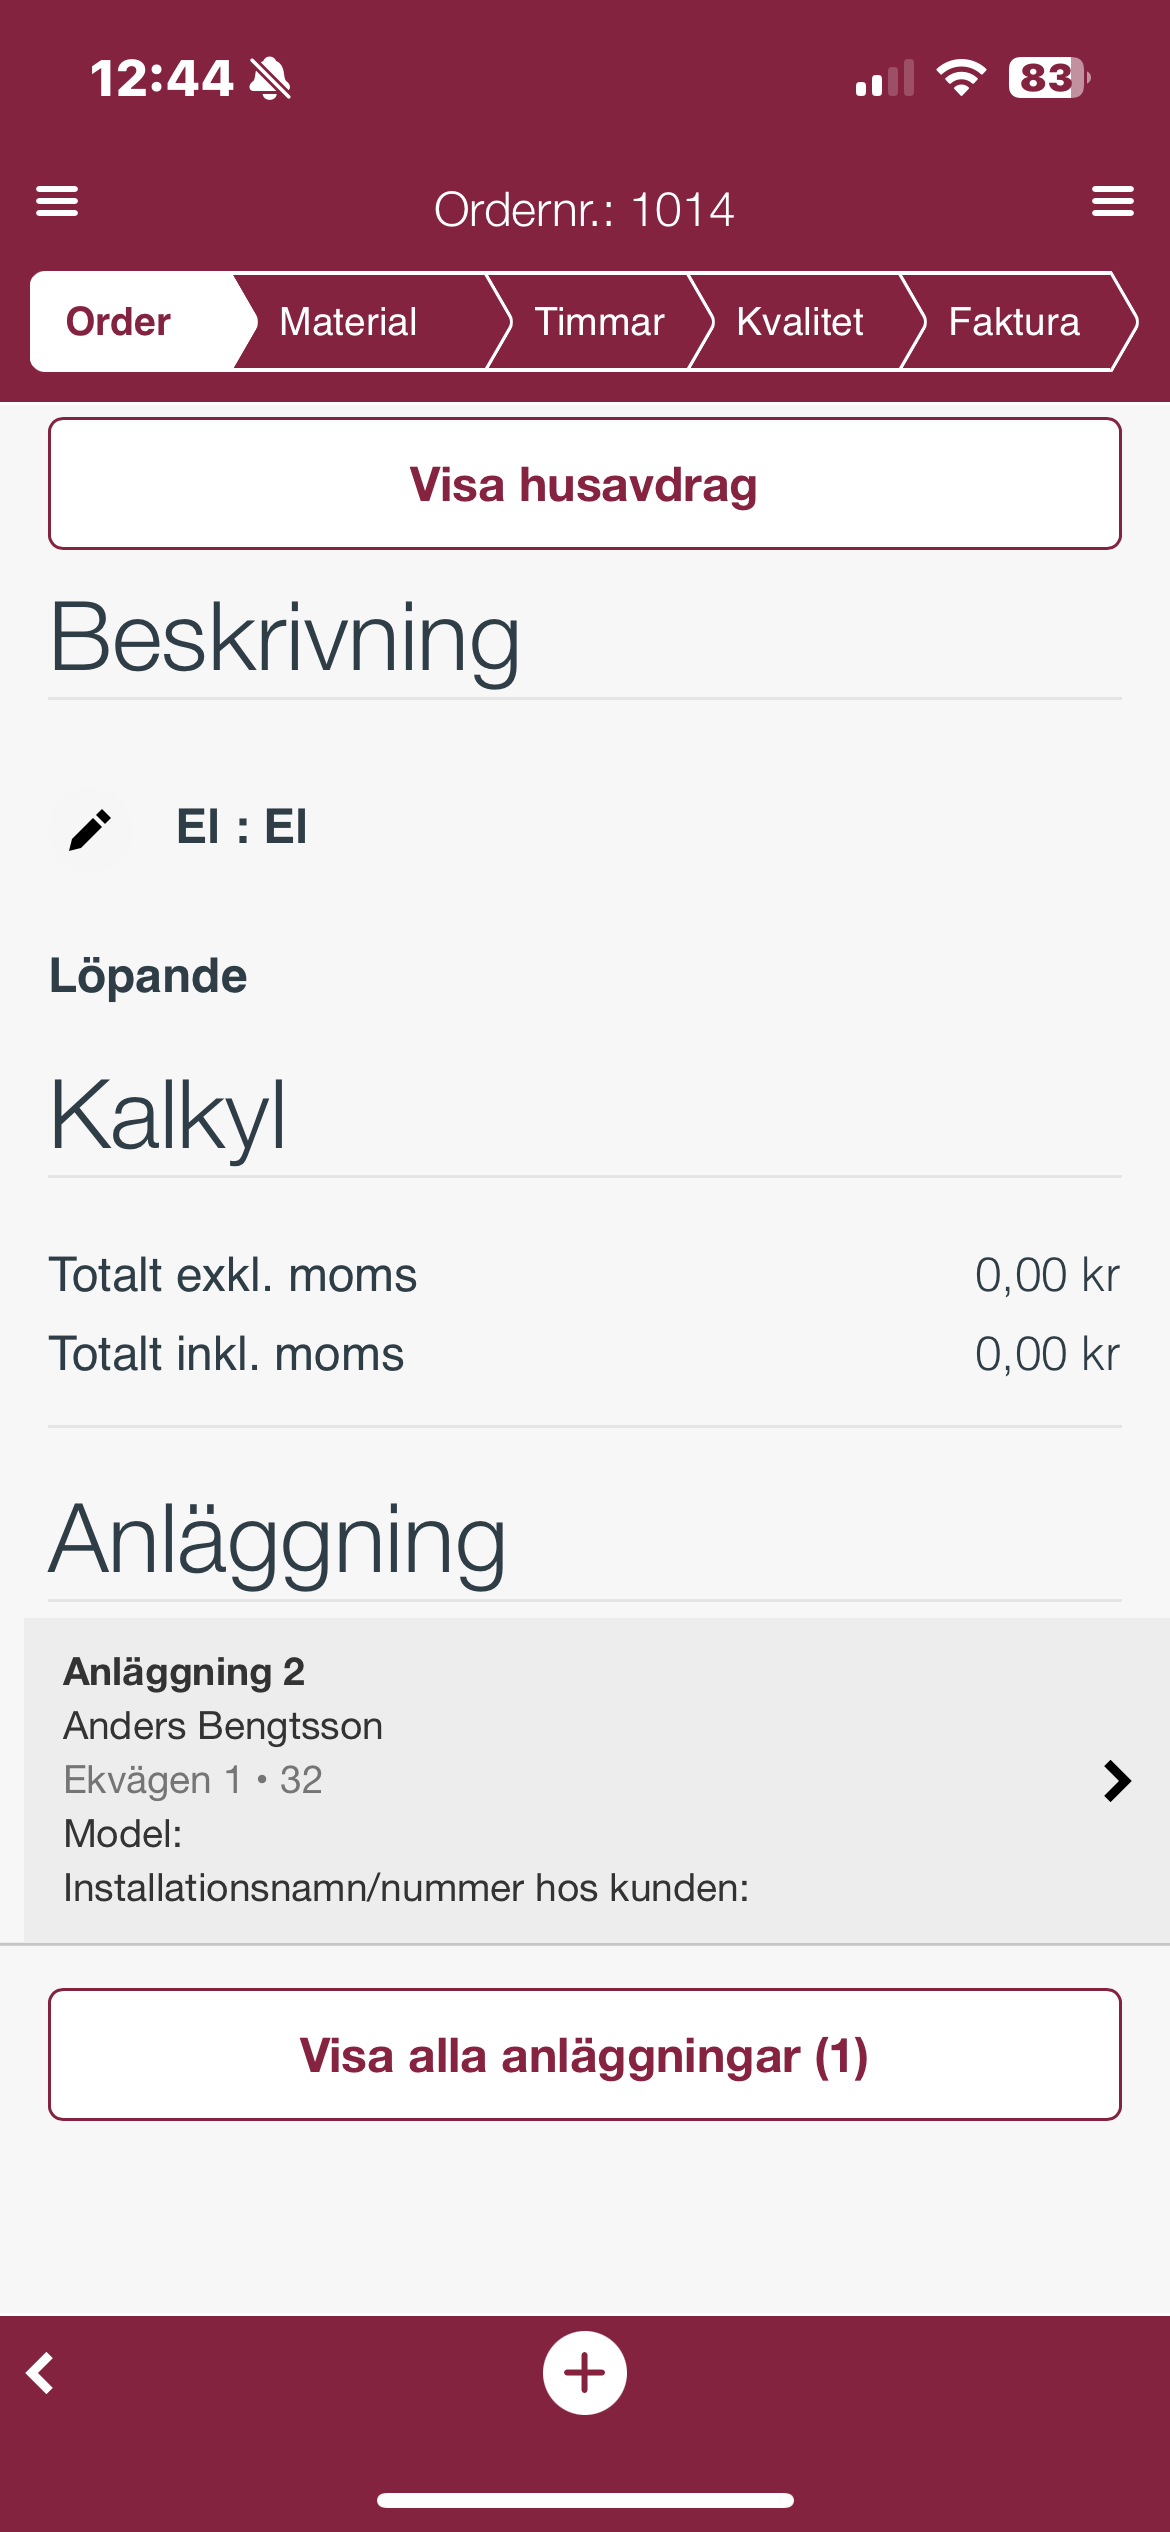Open the left hamburger menu
Screen dimensions: 1170x2532
pos(57,201)
